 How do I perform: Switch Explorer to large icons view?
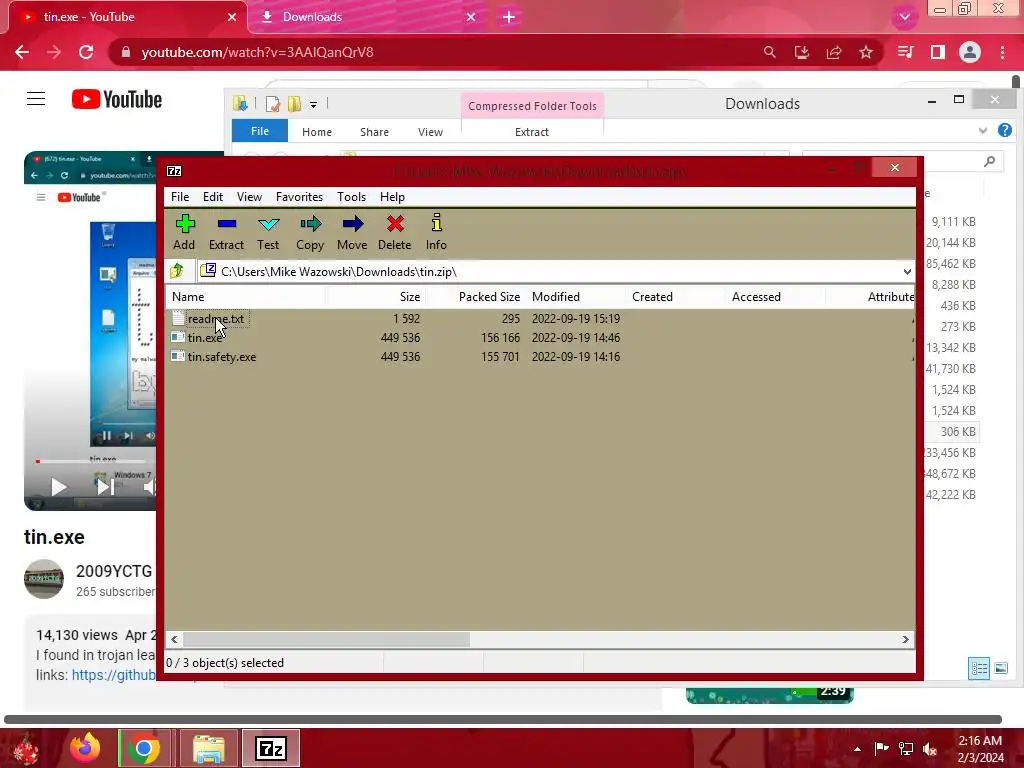click(x=1000, y=668)
